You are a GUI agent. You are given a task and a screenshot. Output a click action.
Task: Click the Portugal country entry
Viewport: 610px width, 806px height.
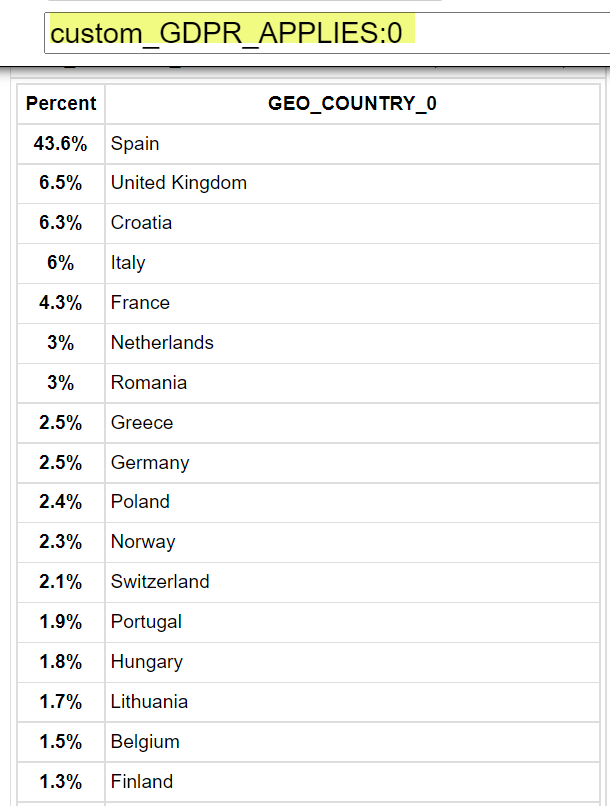coord(352,622)
